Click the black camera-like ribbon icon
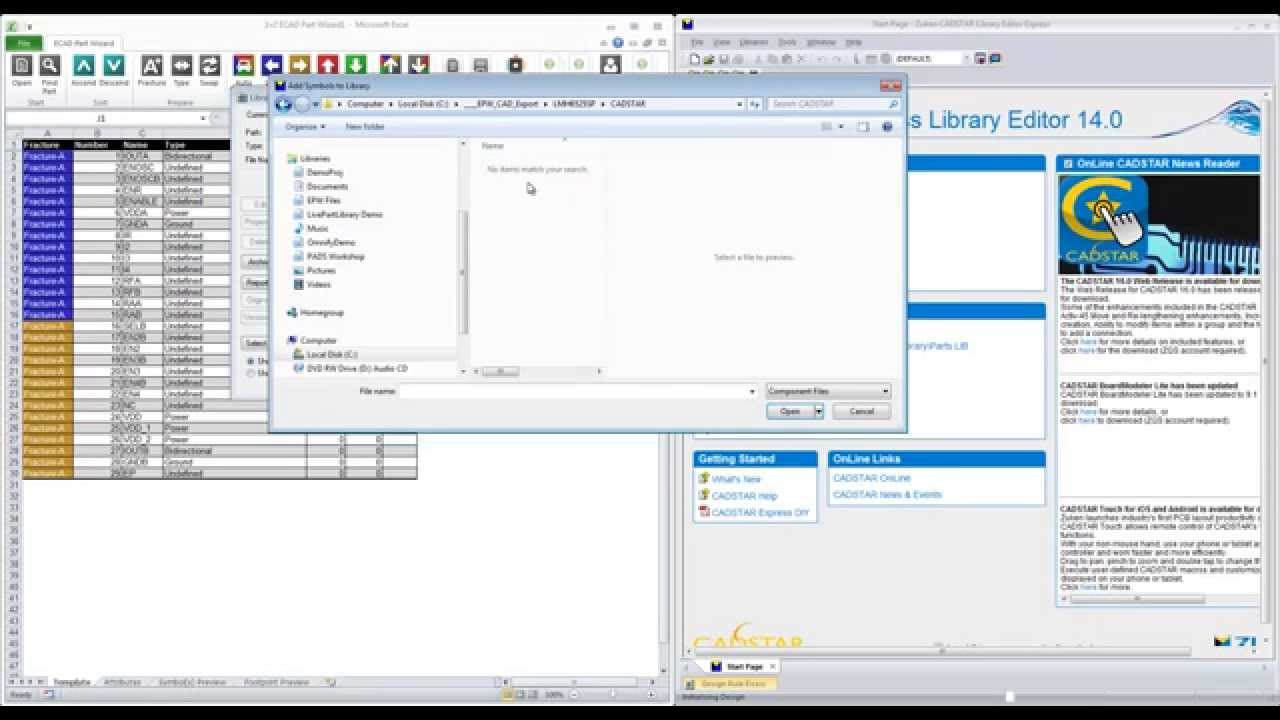The width and height of the screenshot is (1280, 720). (x=516, y=65)
